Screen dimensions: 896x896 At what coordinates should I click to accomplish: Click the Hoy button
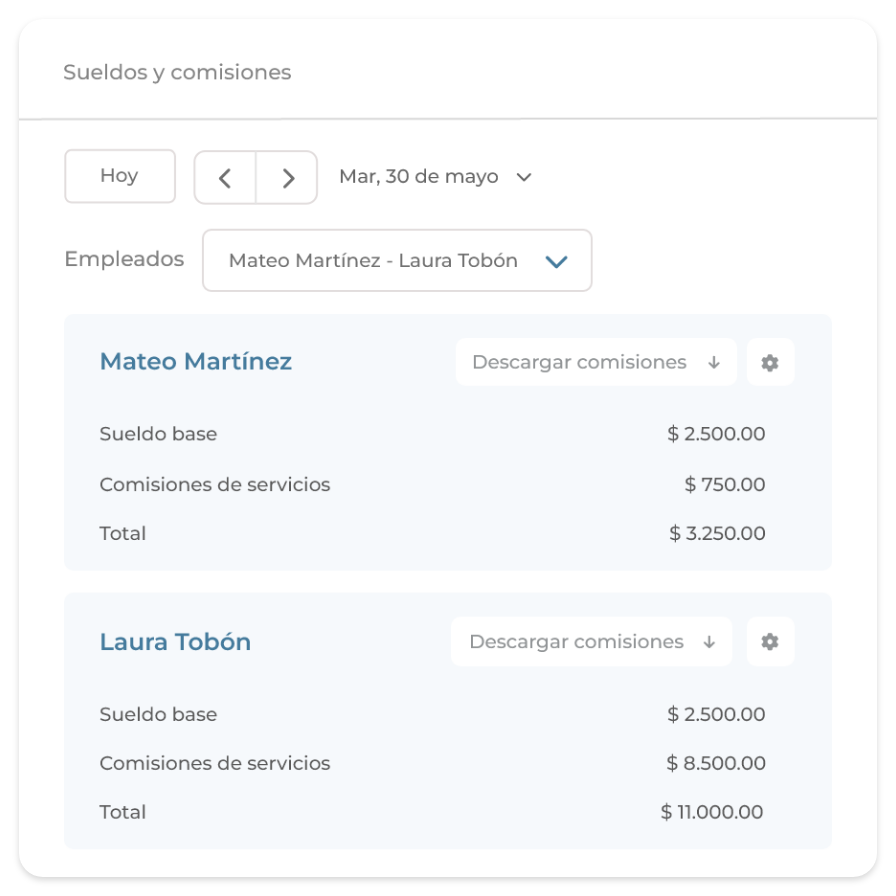[x=120, y=176]
